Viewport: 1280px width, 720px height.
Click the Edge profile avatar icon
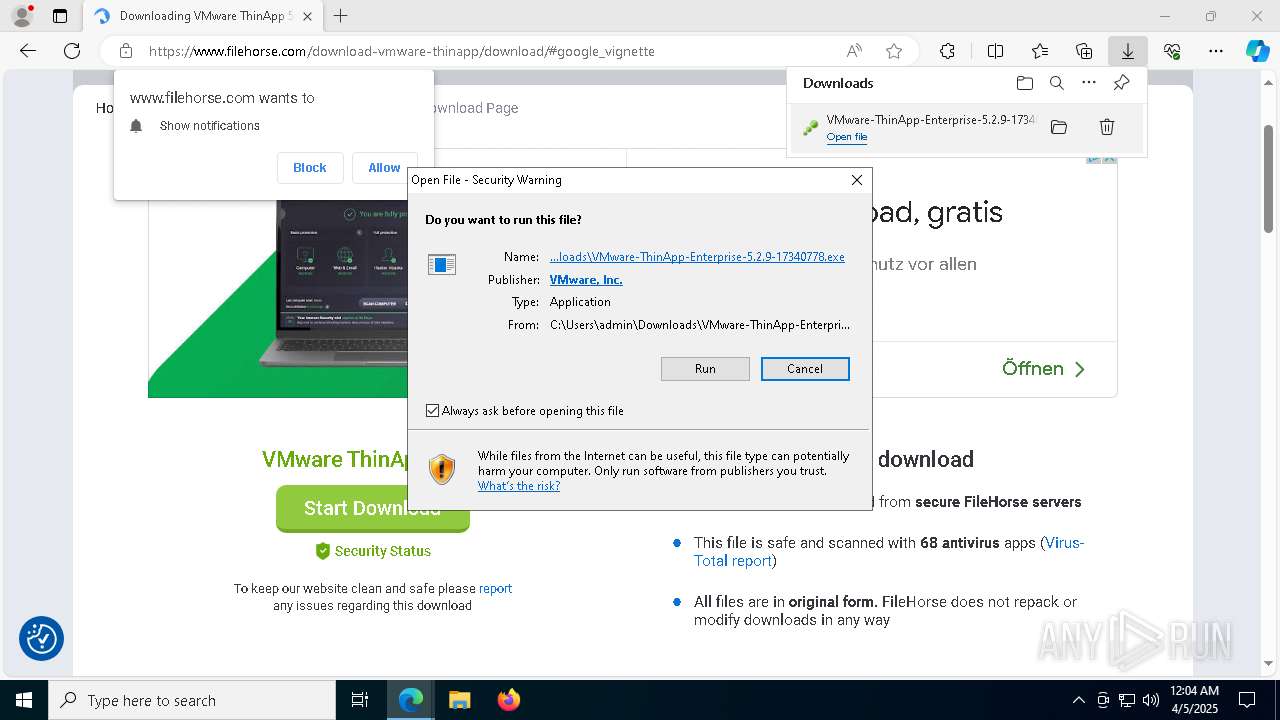(x=22, y=16)
